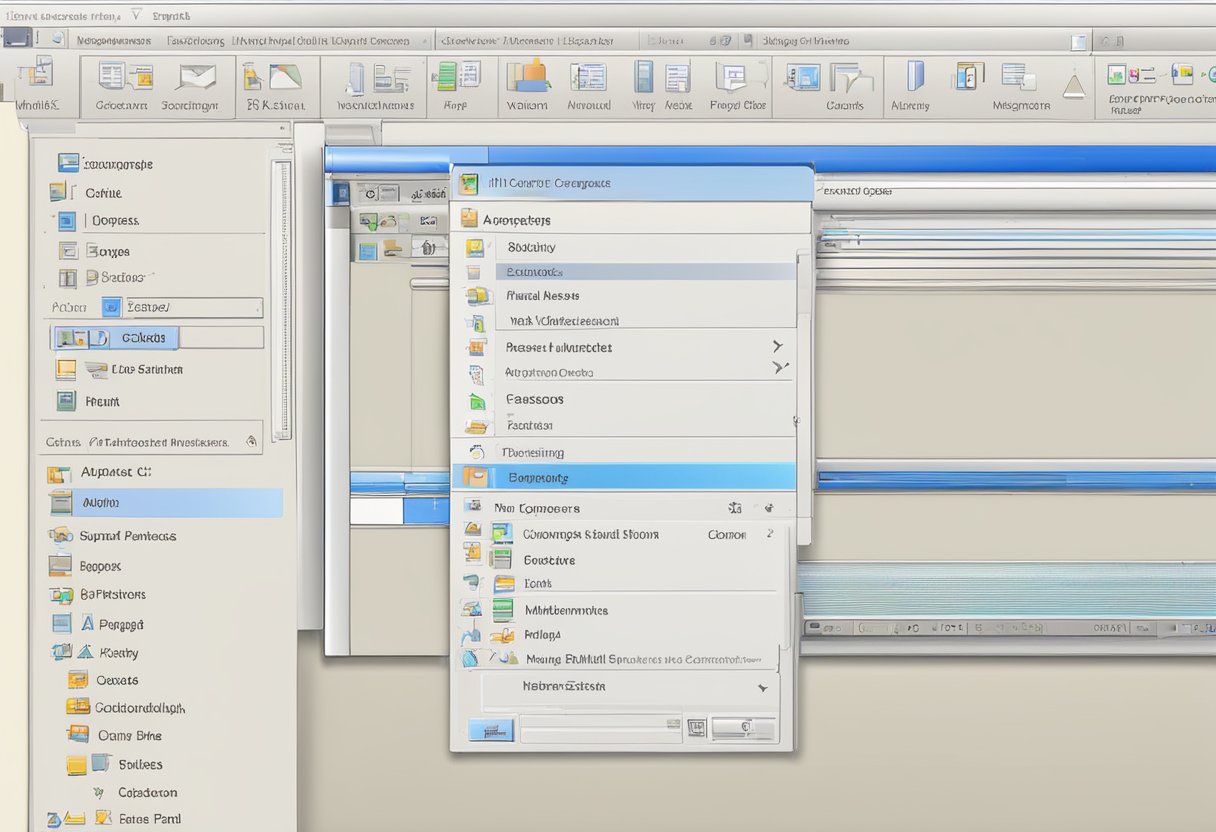Open the submenu arrow beside Prasset Halurctdet
The height and width of the screenshot is (832, 1216).
(x=777, y=346)
